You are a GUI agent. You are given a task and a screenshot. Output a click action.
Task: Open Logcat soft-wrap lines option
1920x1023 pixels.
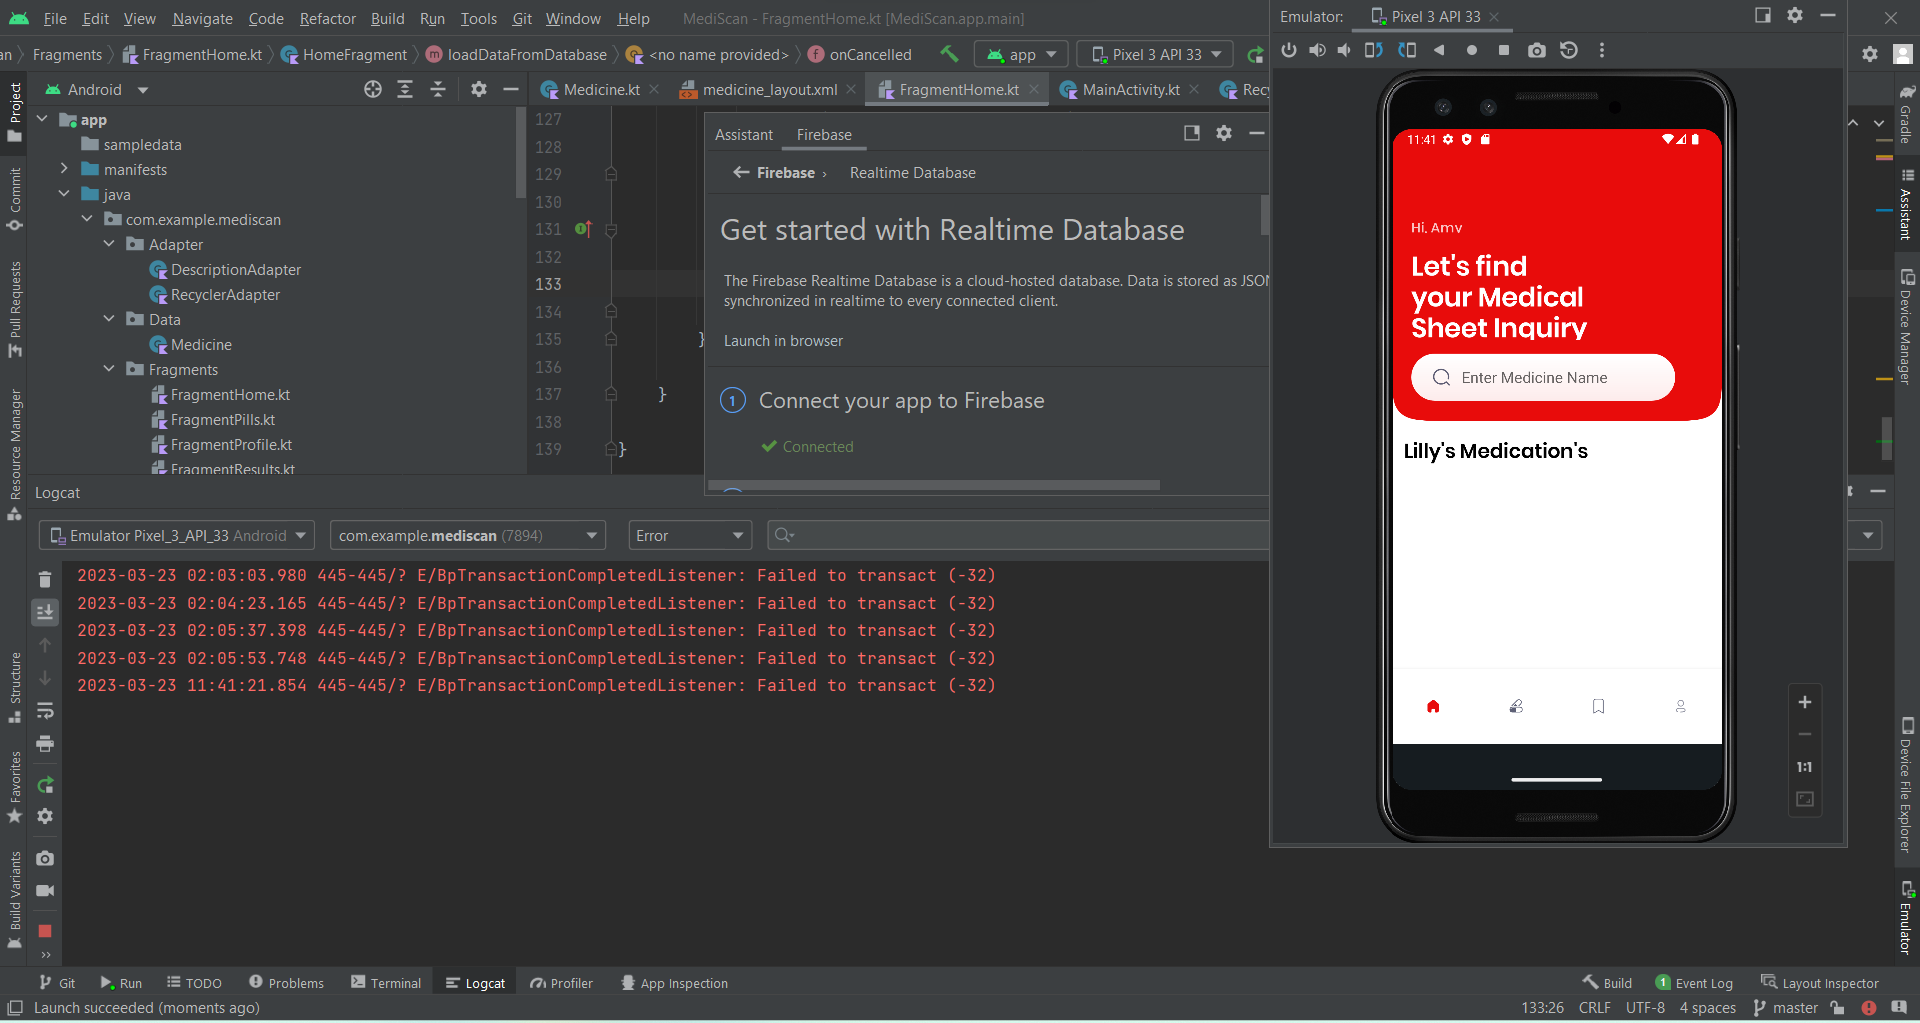[45, 711]
